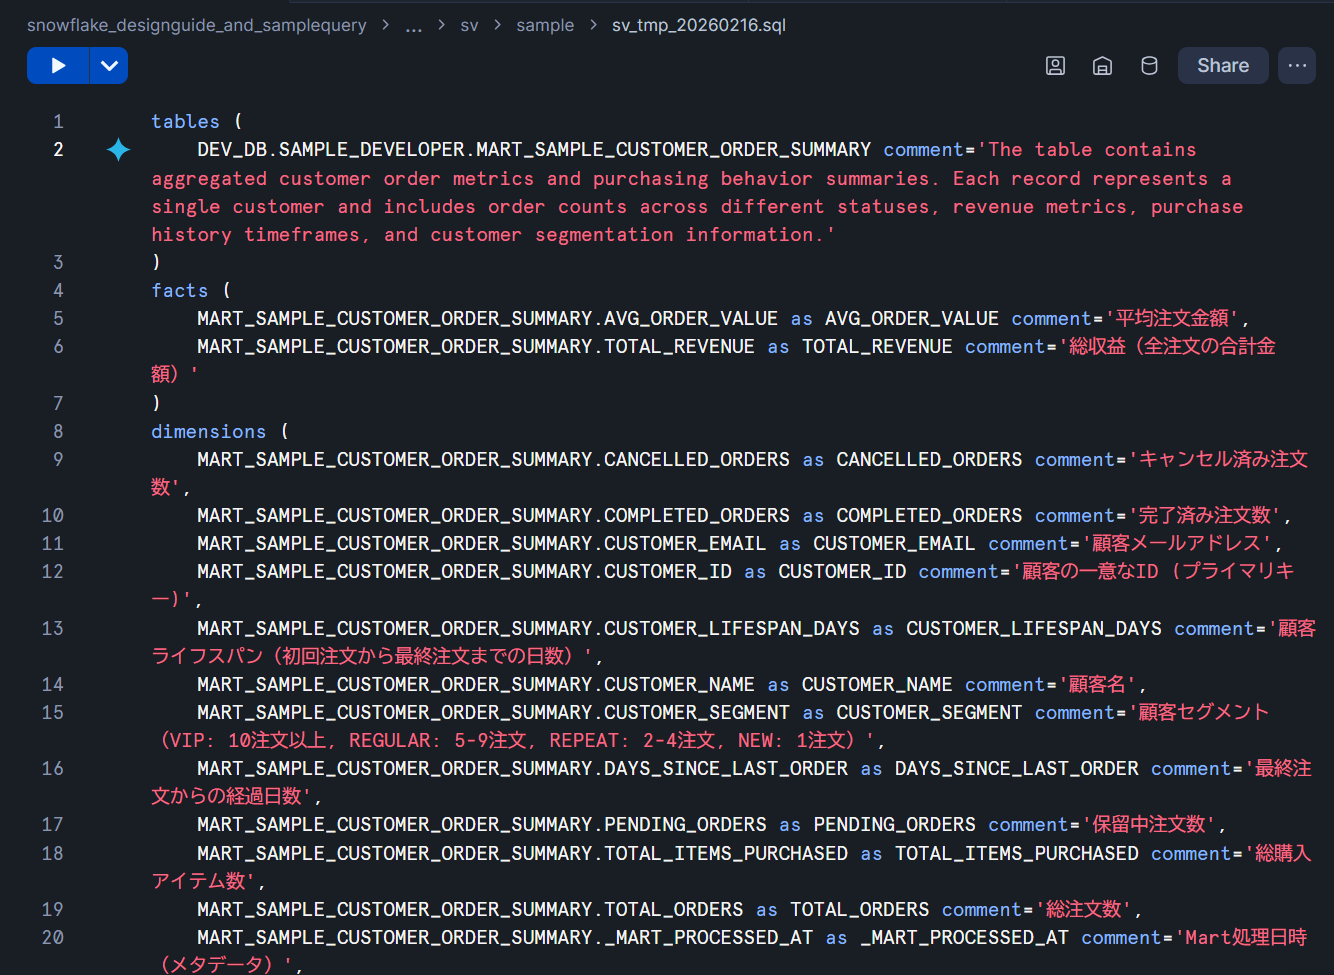Open the sample folder breadcrumb
This screenshot has height=975, width=1334.
pos(545,26)
